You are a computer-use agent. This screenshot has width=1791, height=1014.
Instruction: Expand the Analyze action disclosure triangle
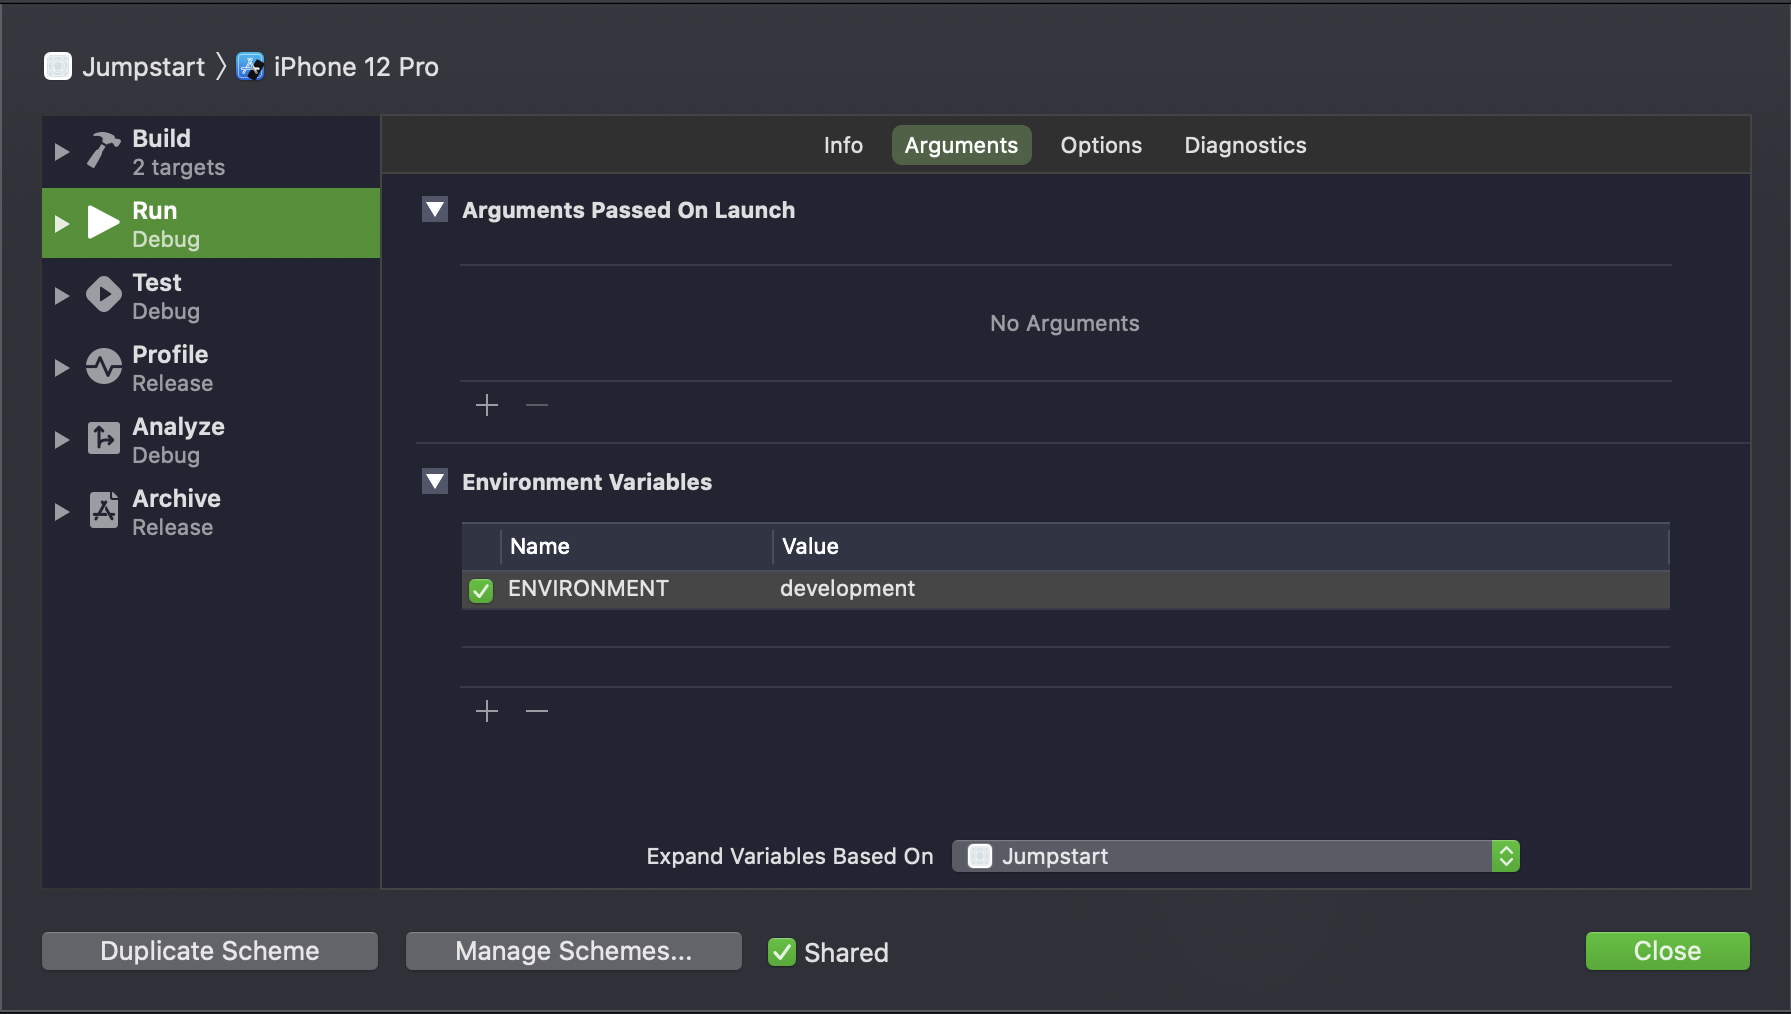62,440
